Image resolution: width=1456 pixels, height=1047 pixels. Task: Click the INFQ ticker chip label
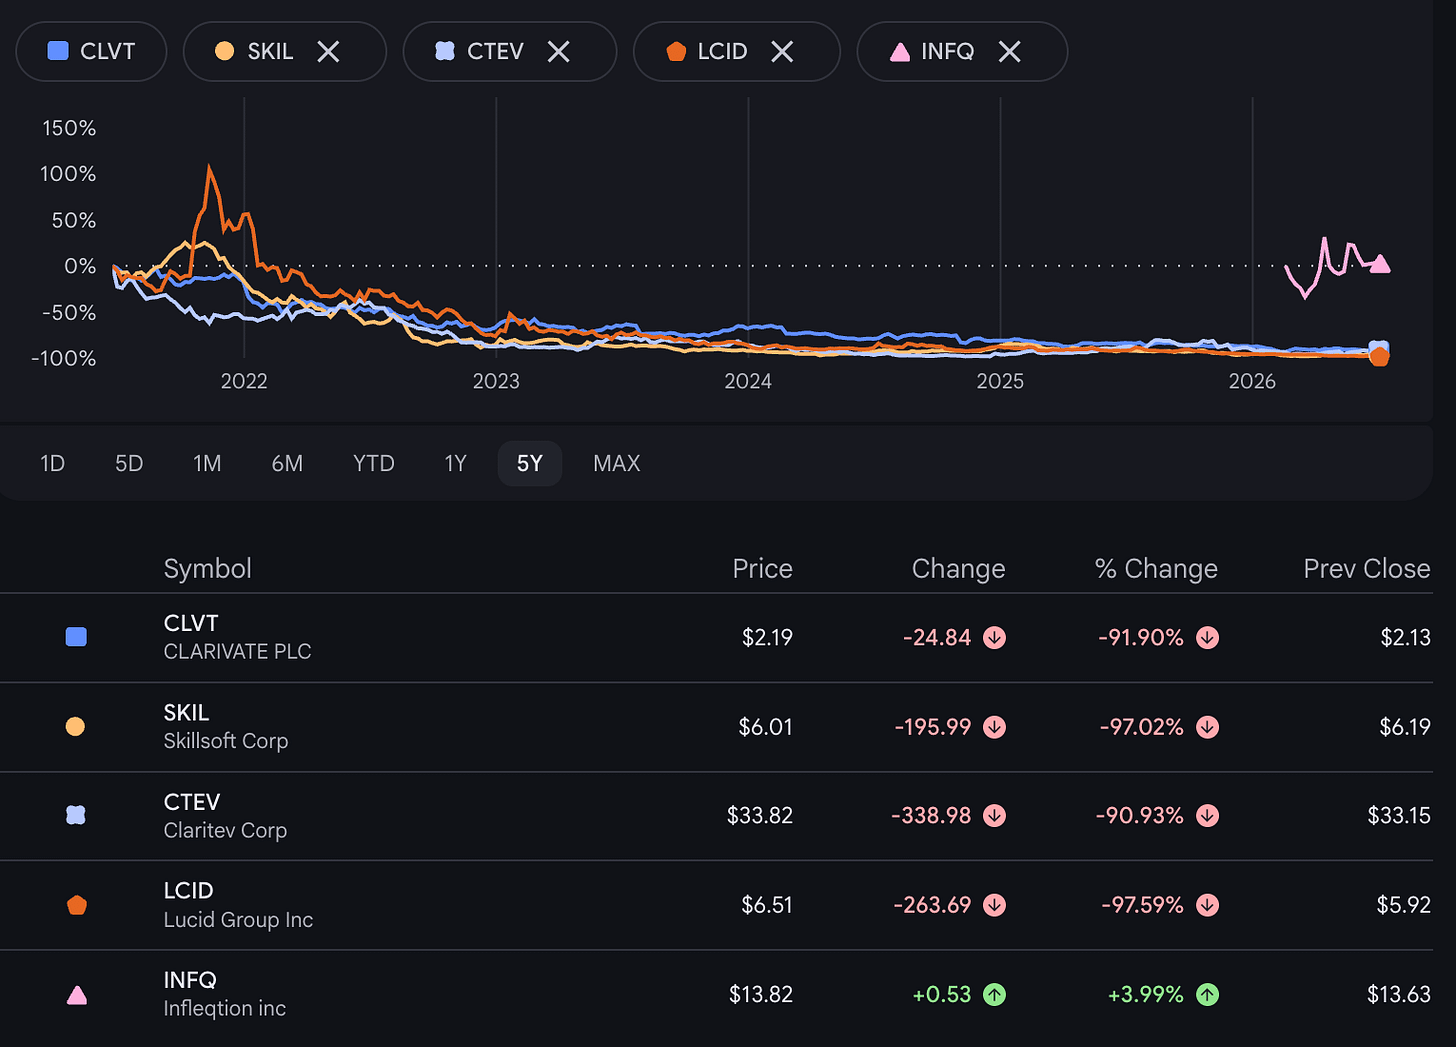tap(947, 51)
